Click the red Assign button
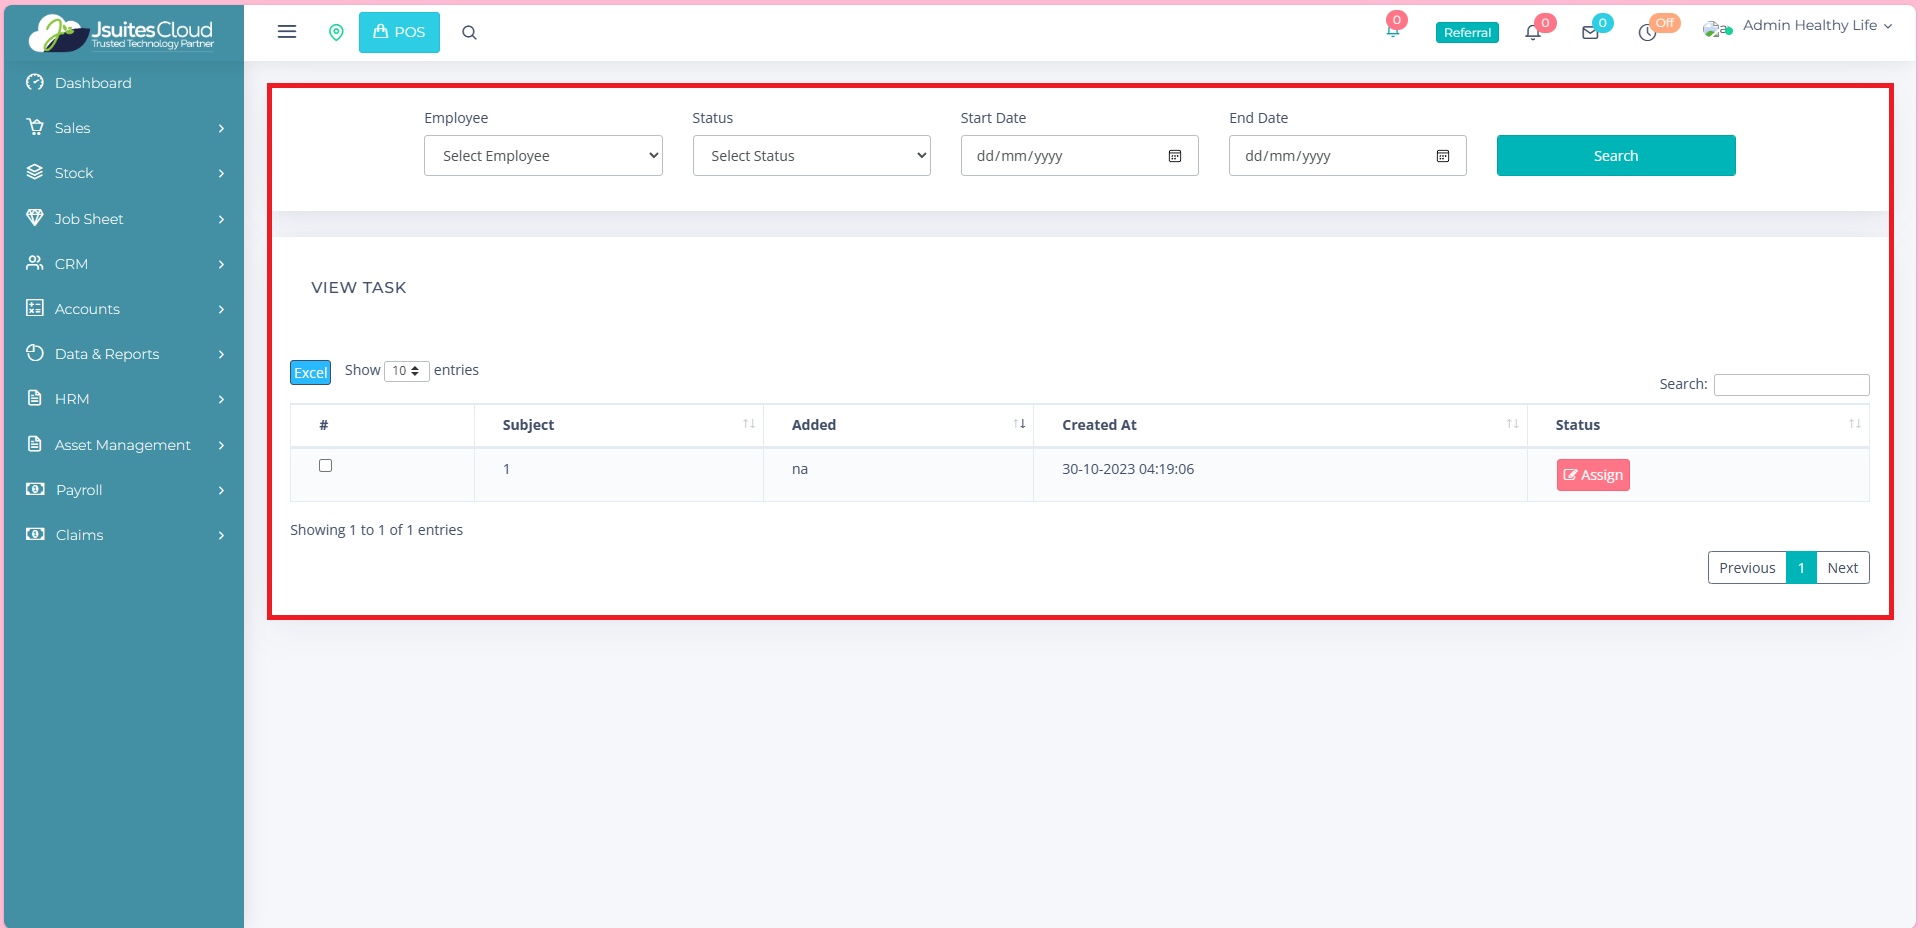Image resolution: width=1920 pixels, height=928 pixels. coord(1593,475)
